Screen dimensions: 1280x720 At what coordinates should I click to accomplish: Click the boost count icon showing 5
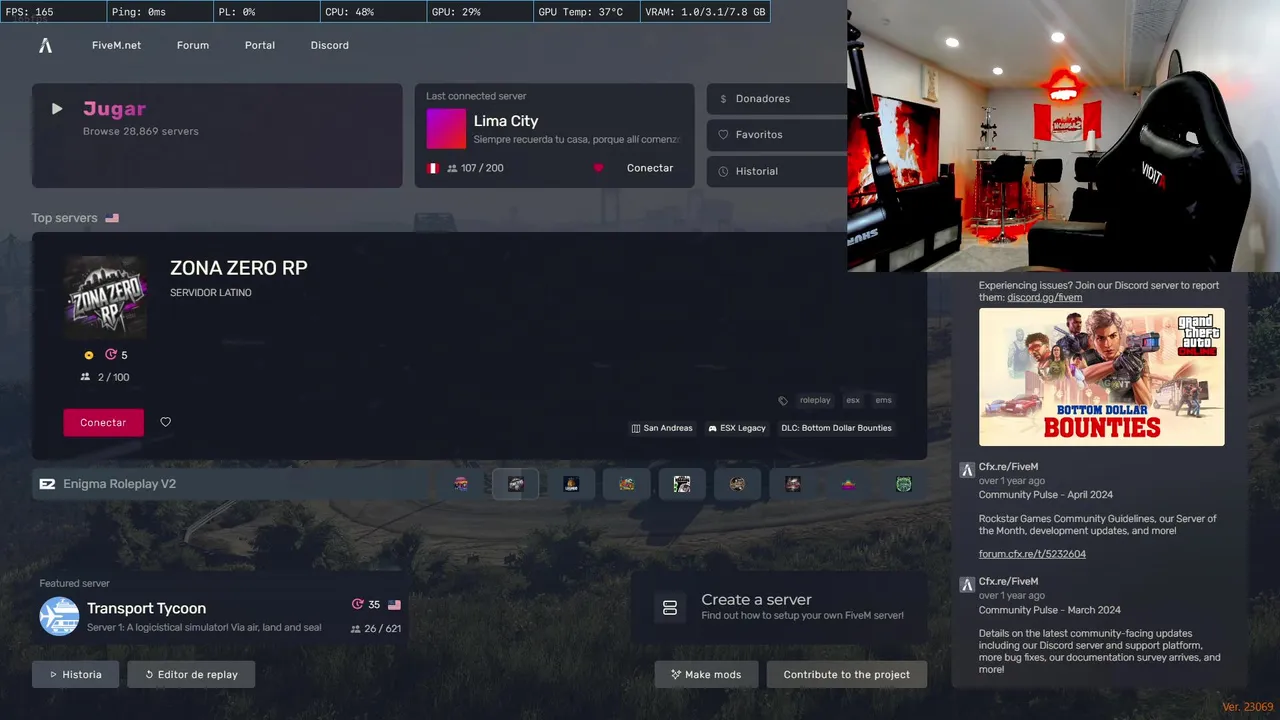click(x=111, y=355)
